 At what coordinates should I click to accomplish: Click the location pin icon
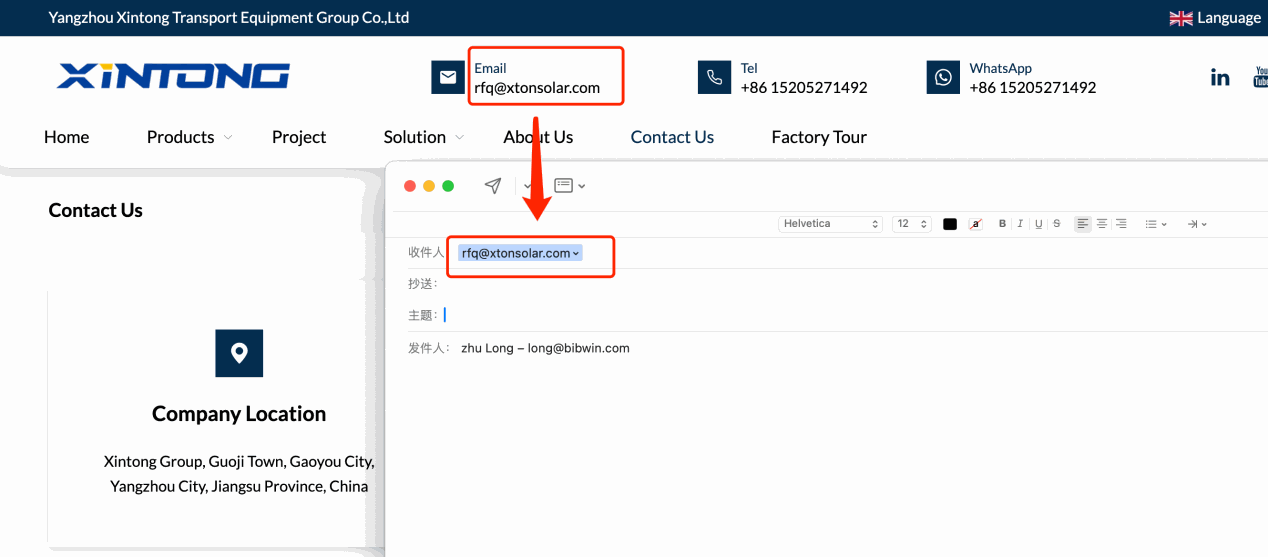pyautogui.click(x=239, y=353)
